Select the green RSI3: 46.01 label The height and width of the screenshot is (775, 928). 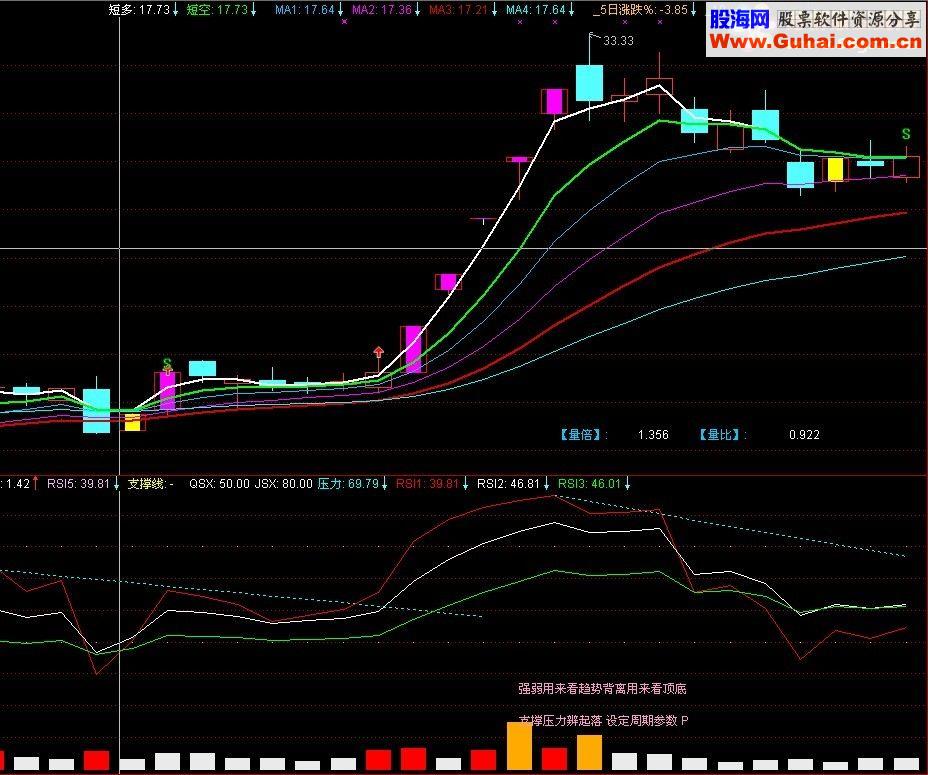point(589,484)
